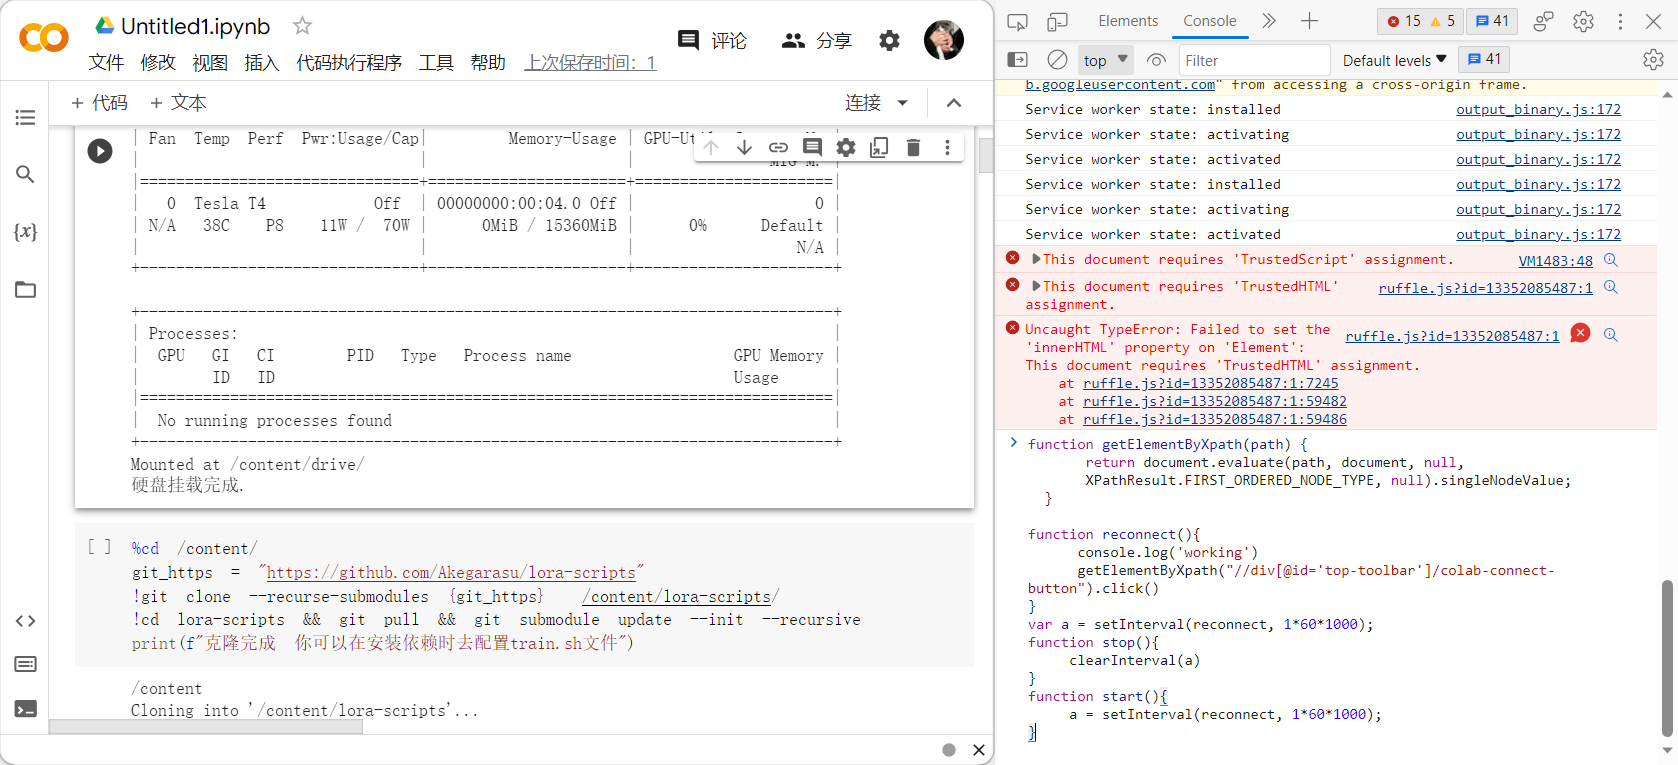Screen dimensions: 1678x765
Task: Click the red error icon beside Uncaught TypeError link
Action: tap(1580, 333)
